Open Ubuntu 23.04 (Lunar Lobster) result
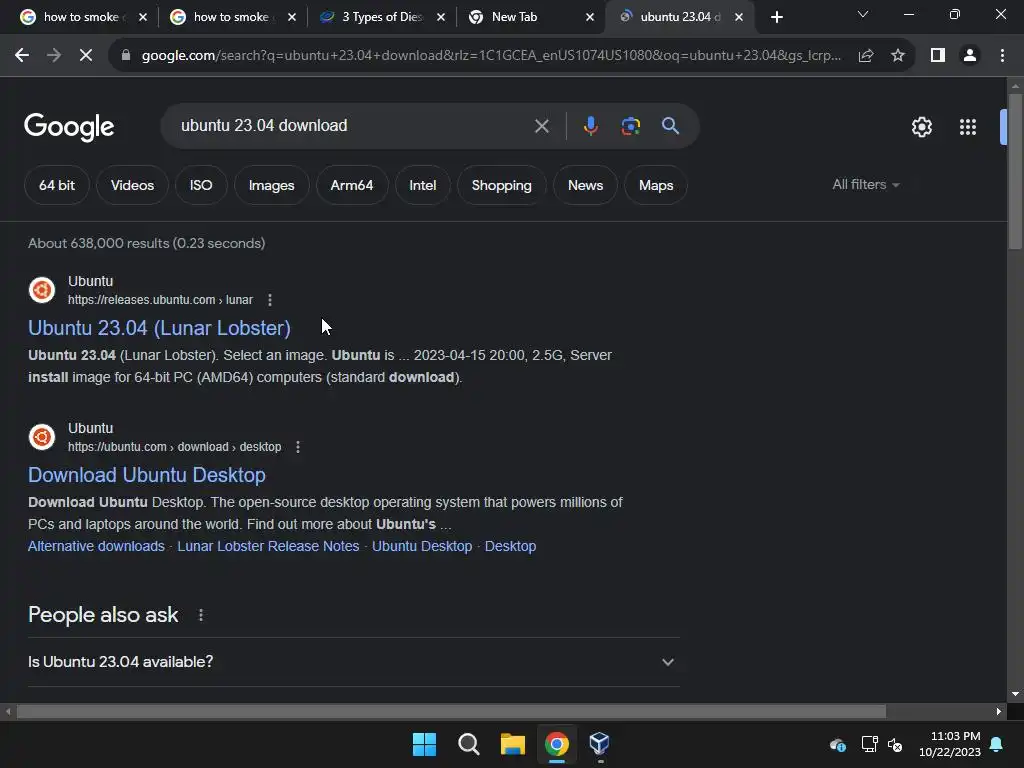Viewport: 1024px width, 768px height. (x=159, y=328)
